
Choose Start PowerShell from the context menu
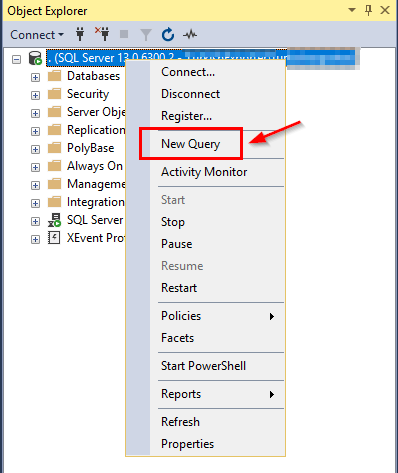pyautogui.click(x=205, y=366)
